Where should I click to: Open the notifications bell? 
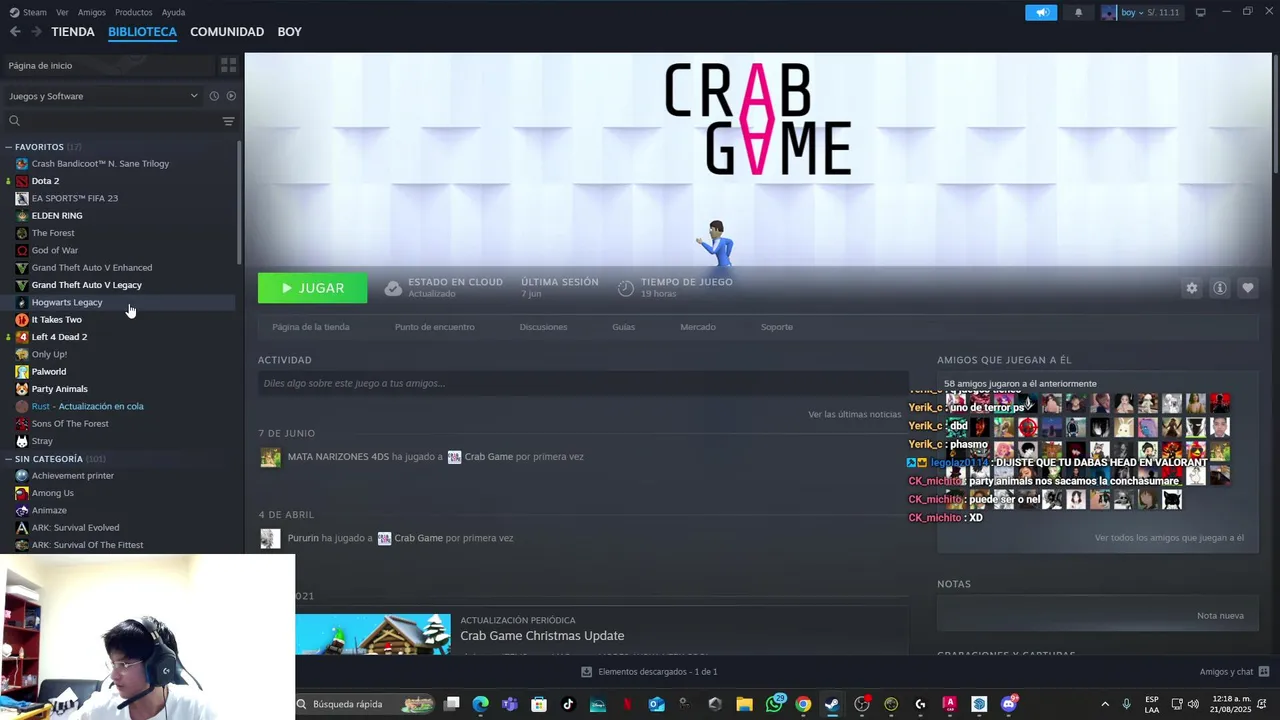click(1078, 12)
